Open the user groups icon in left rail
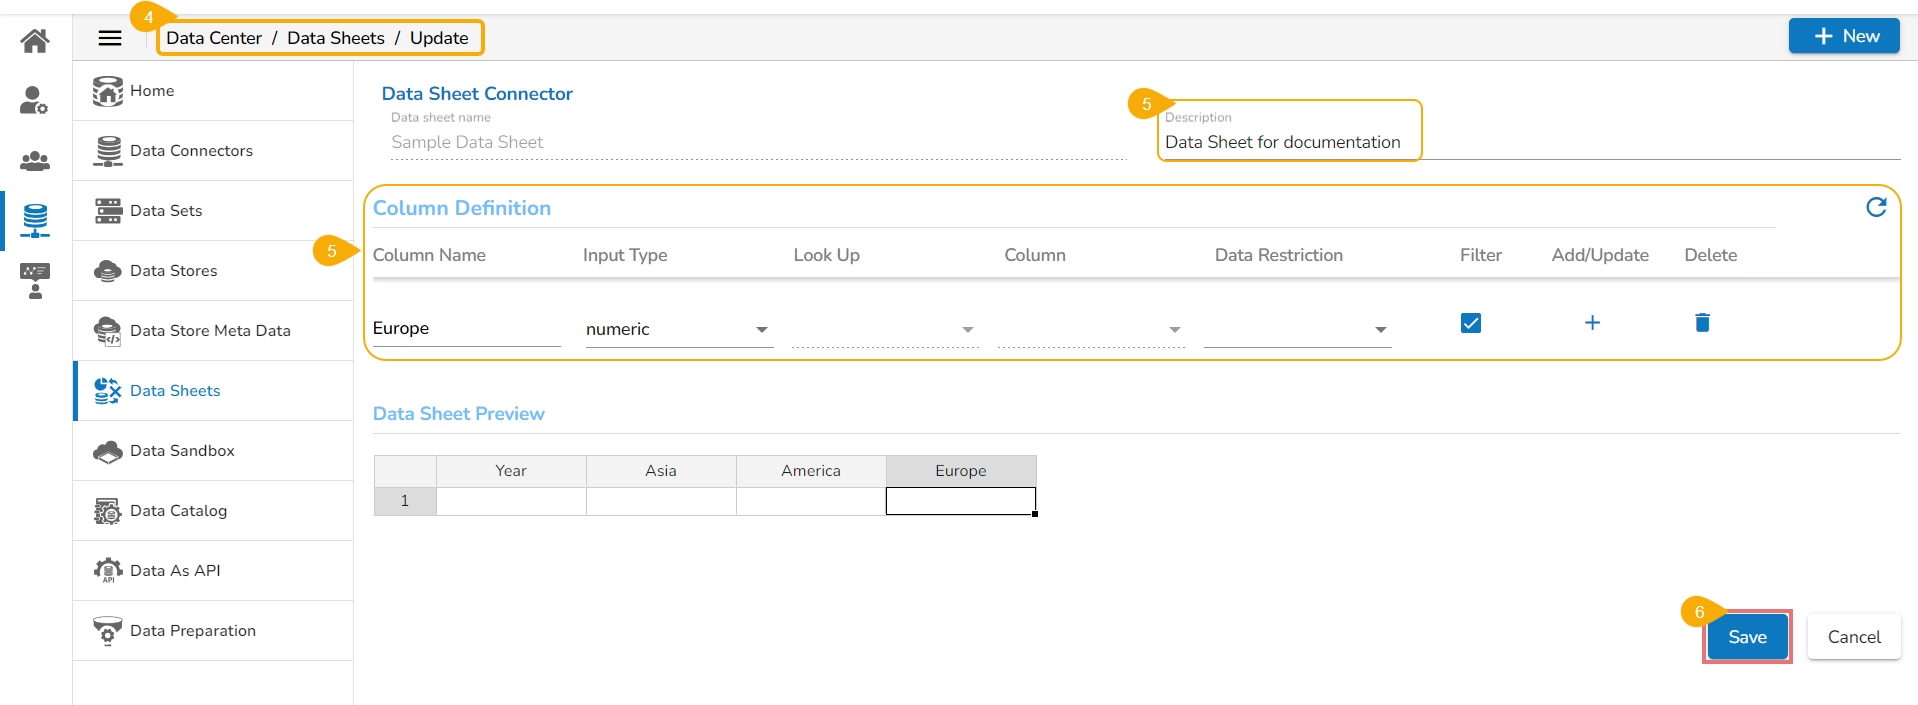 click(35, 160)
